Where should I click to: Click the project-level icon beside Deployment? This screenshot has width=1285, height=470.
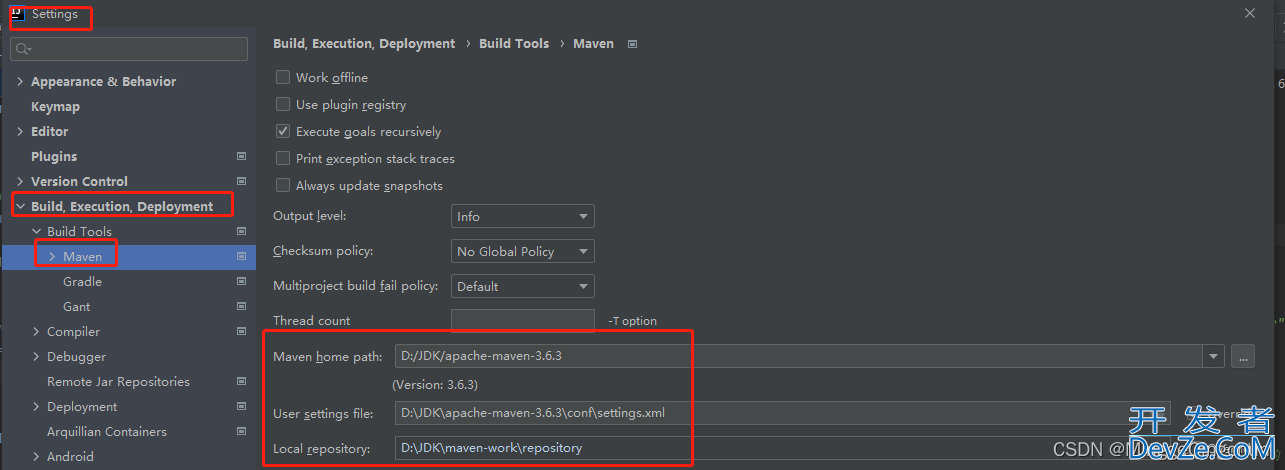tap(241, 406)
